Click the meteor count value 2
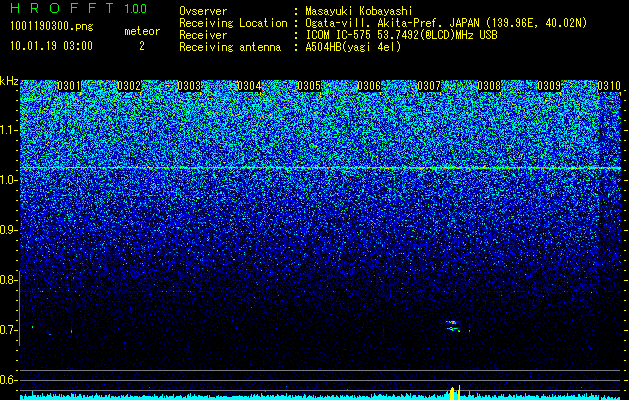The height and width of the screenshot is (400, 629). 142,46
